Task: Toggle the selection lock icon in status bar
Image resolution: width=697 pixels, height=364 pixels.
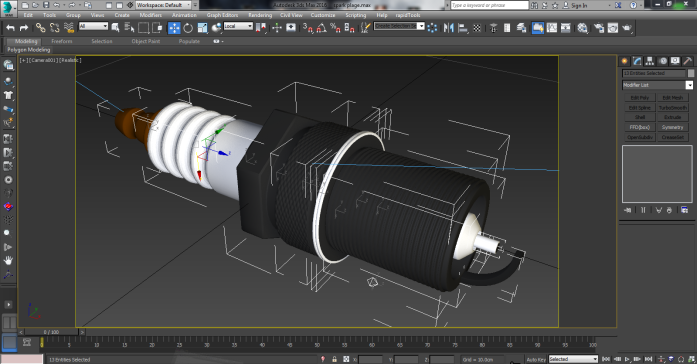Action: 334,359
